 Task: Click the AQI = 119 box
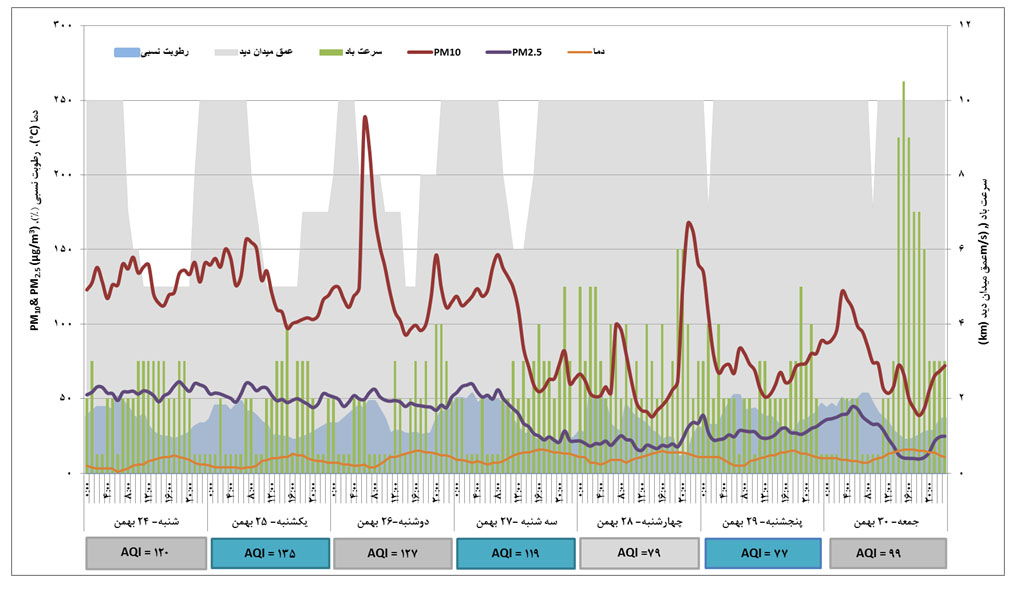click(515, 552)
